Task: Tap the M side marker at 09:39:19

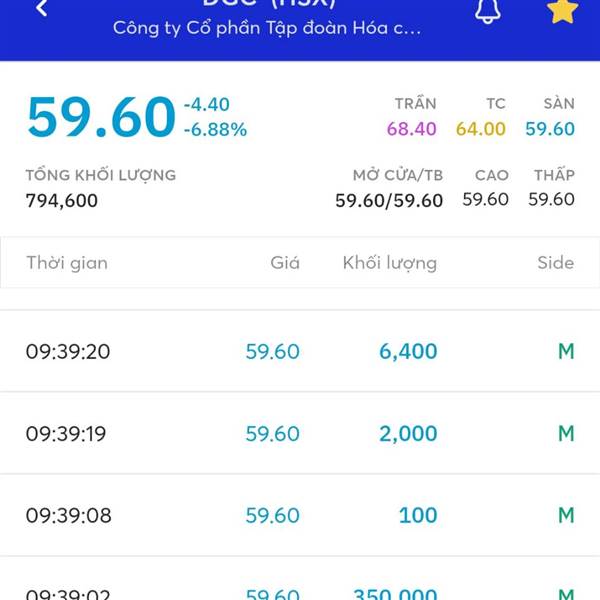Action: (566, 433)
